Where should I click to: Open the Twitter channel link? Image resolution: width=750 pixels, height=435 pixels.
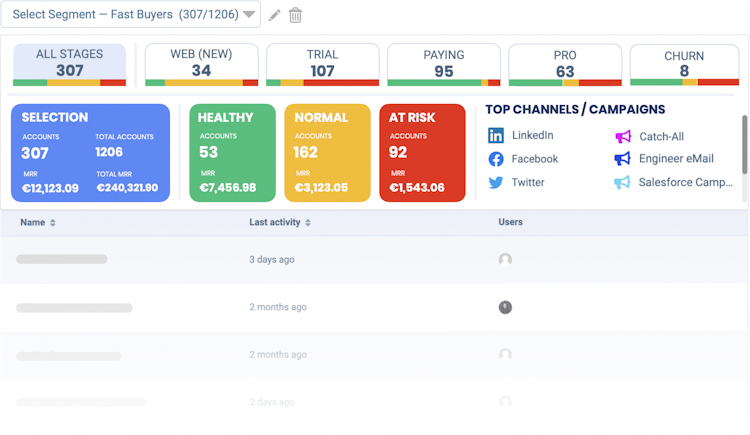pyautogui.click(x=528, y=182)
